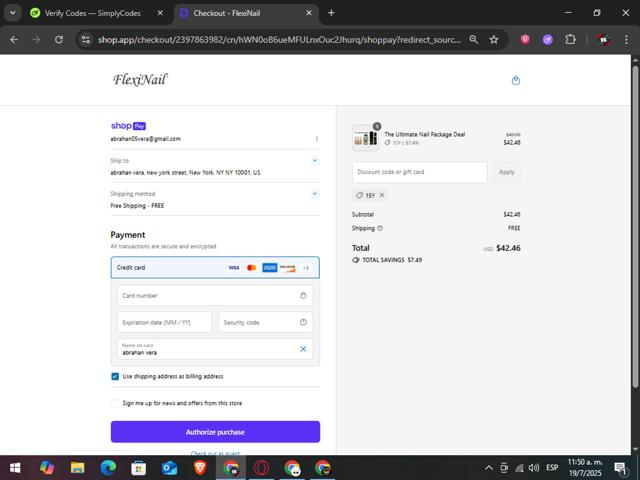Open the tab search dropdown arrow
The width and height of the screenshot is (640, 480).
(x=13, y=13)
